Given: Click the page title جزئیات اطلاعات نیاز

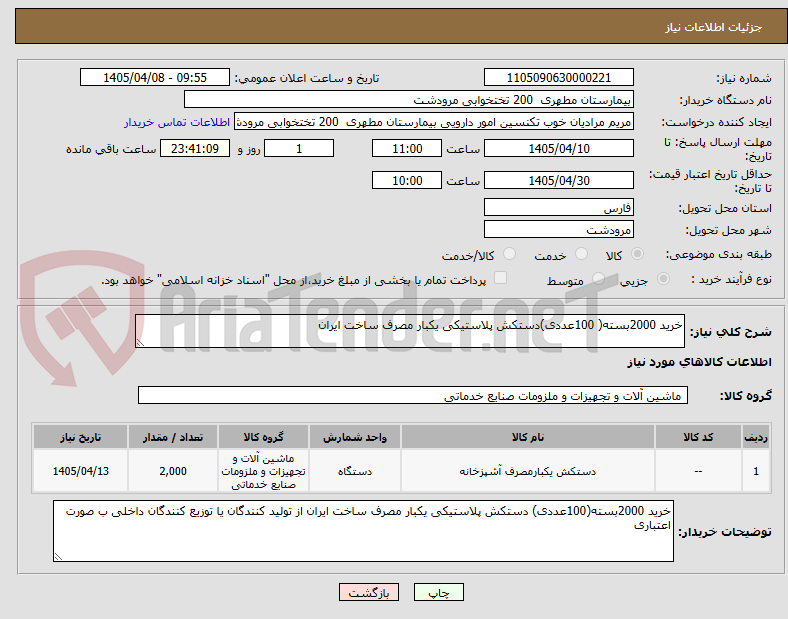Looking at the screenshot, I should pyautogui.click(x=714, y=27).
